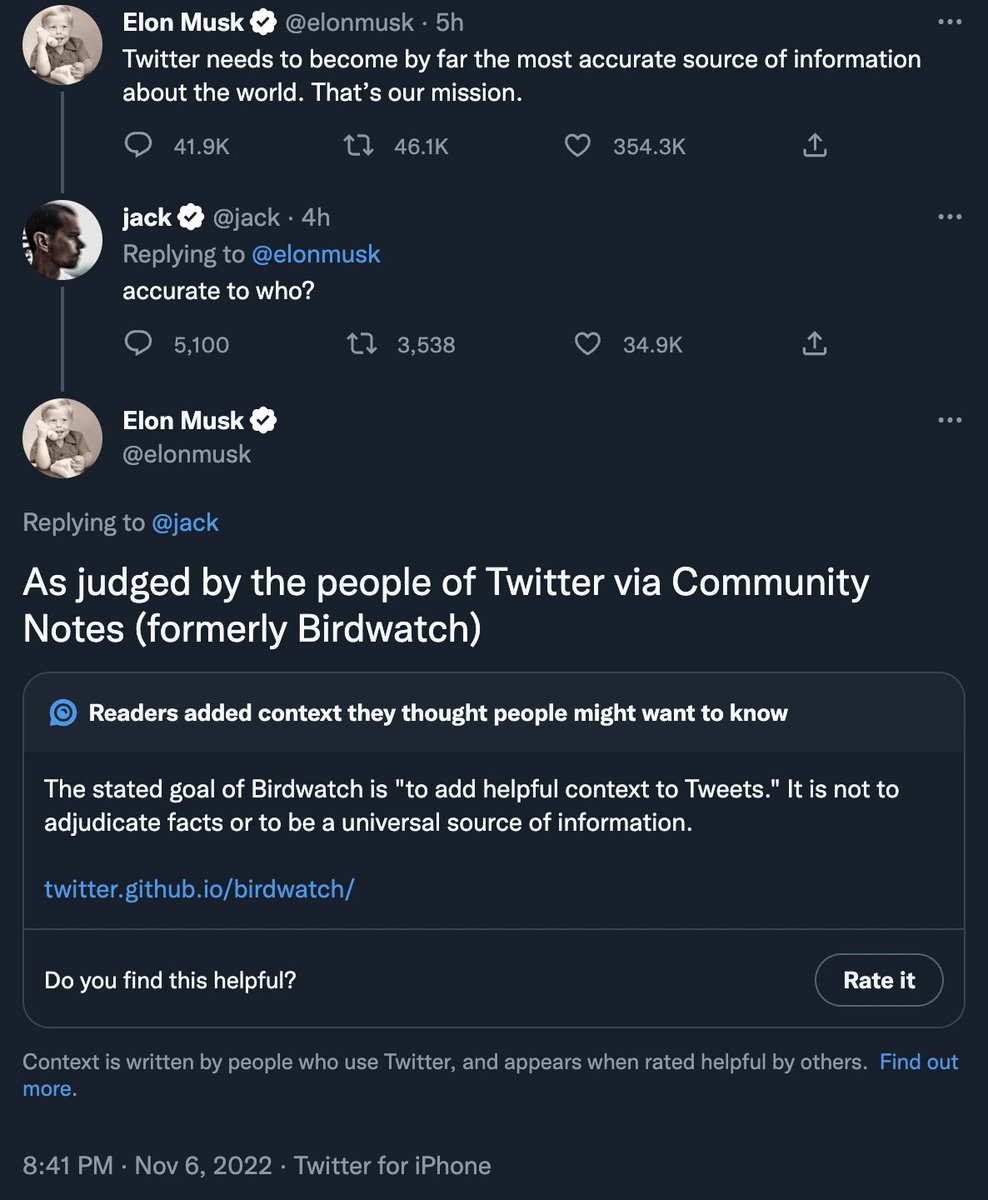Retweet the top Elon Musk tweet
Image resolution: width=988 pixels, height=1200 pixels.
click(x=358, y=146)
